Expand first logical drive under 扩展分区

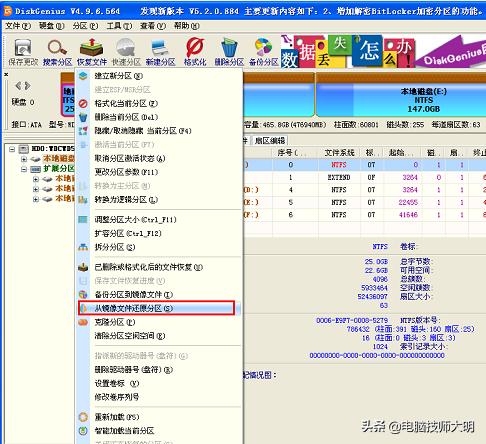36,179
